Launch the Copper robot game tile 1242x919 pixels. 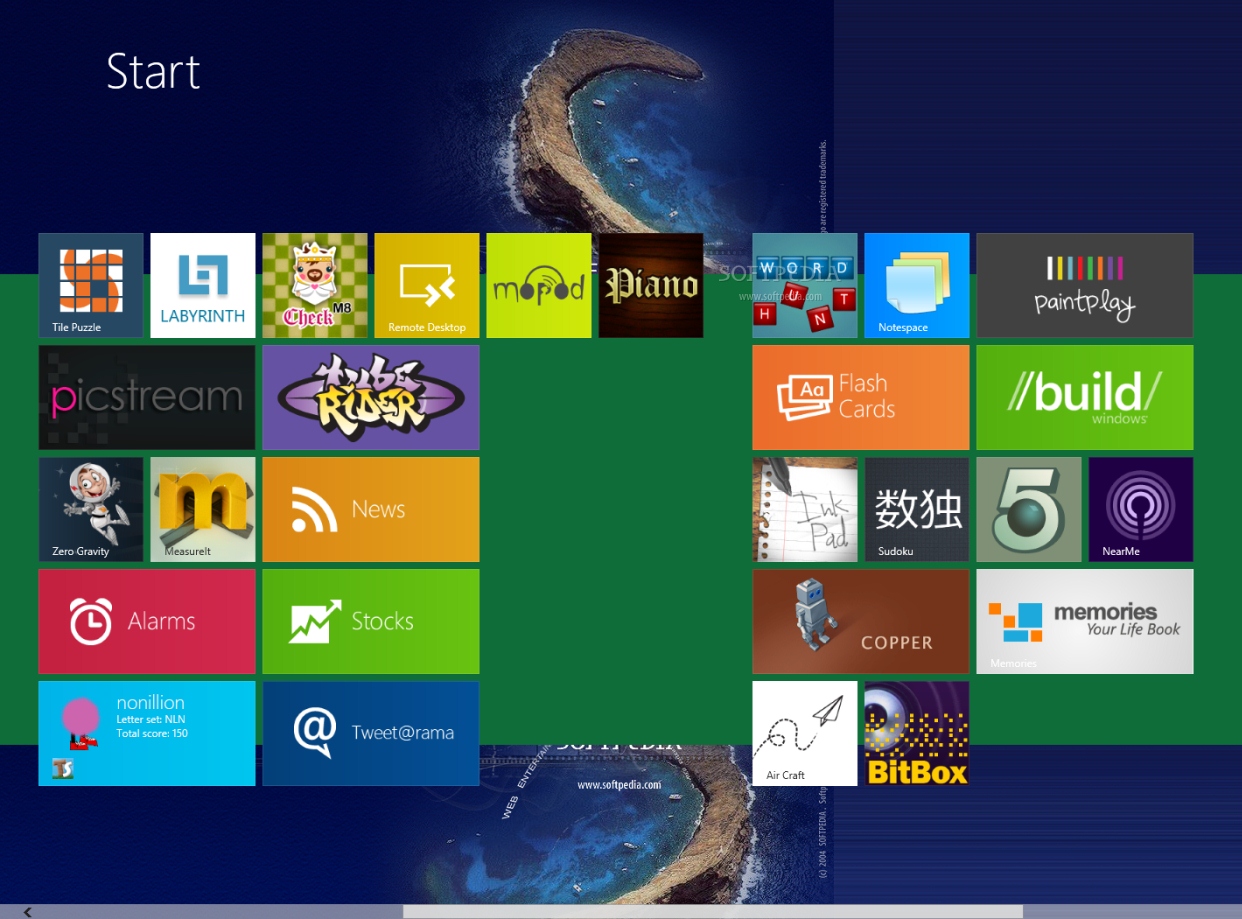click(x=861, y=621)
